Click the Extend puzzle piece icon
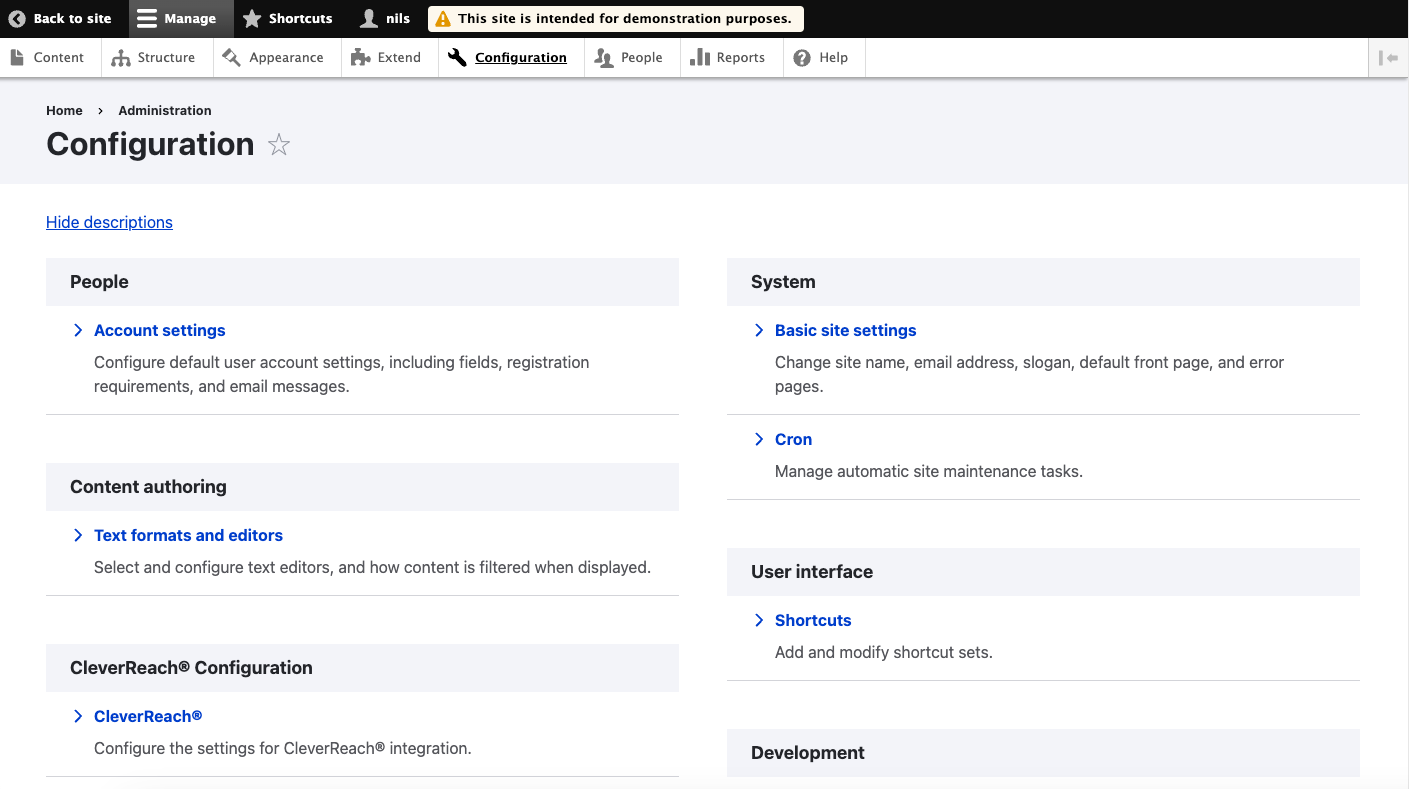 click(361, 58)
